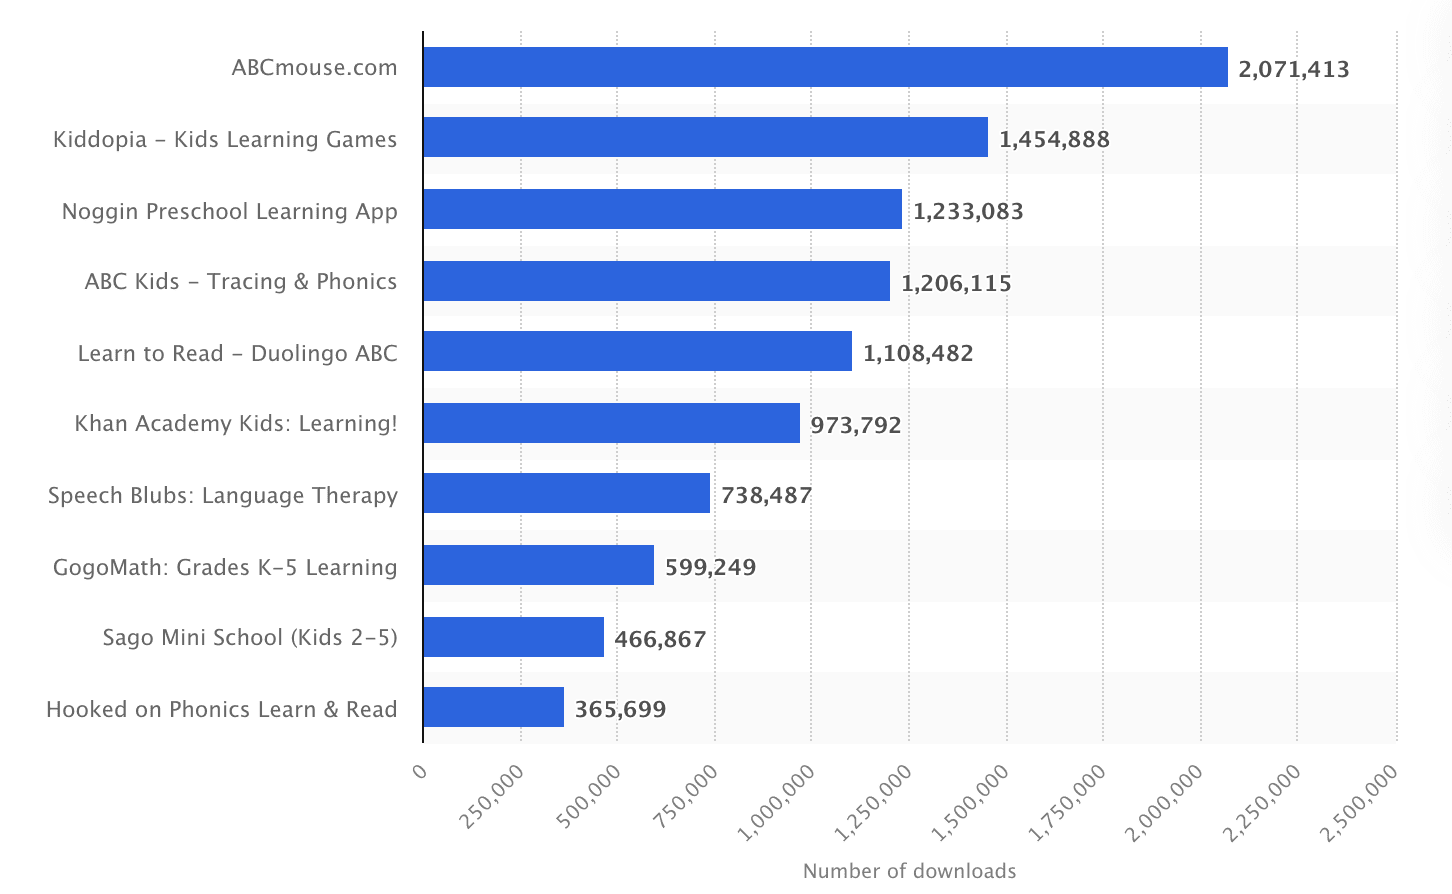Click the label 'ABCmouse.com'

point(315,68)
